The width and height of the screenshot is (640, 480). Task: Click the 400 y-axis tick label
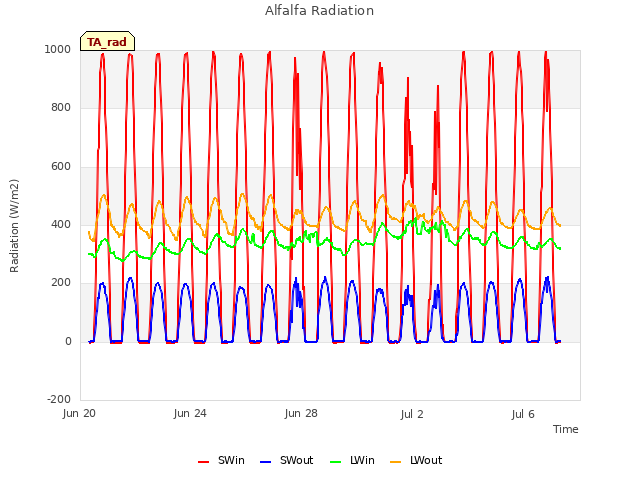pos(61,224)
